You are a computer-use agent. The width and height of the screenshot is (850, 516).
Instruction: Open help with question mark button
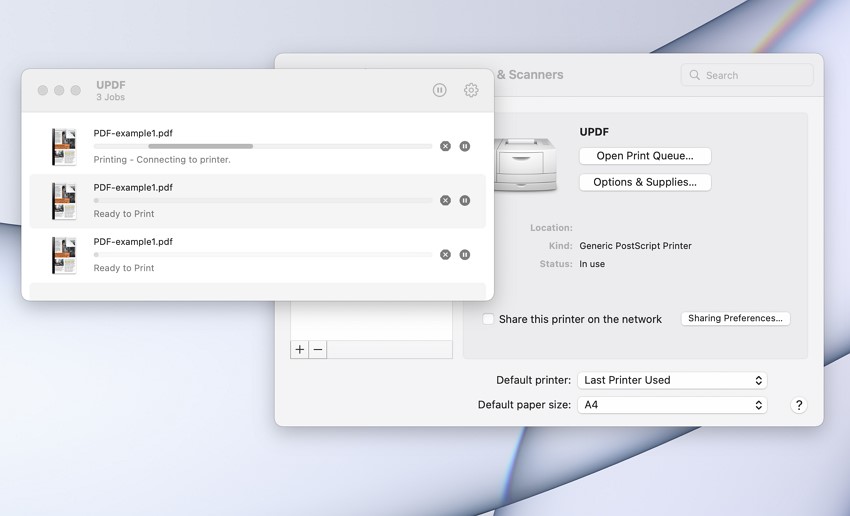(x=799, y=405)
